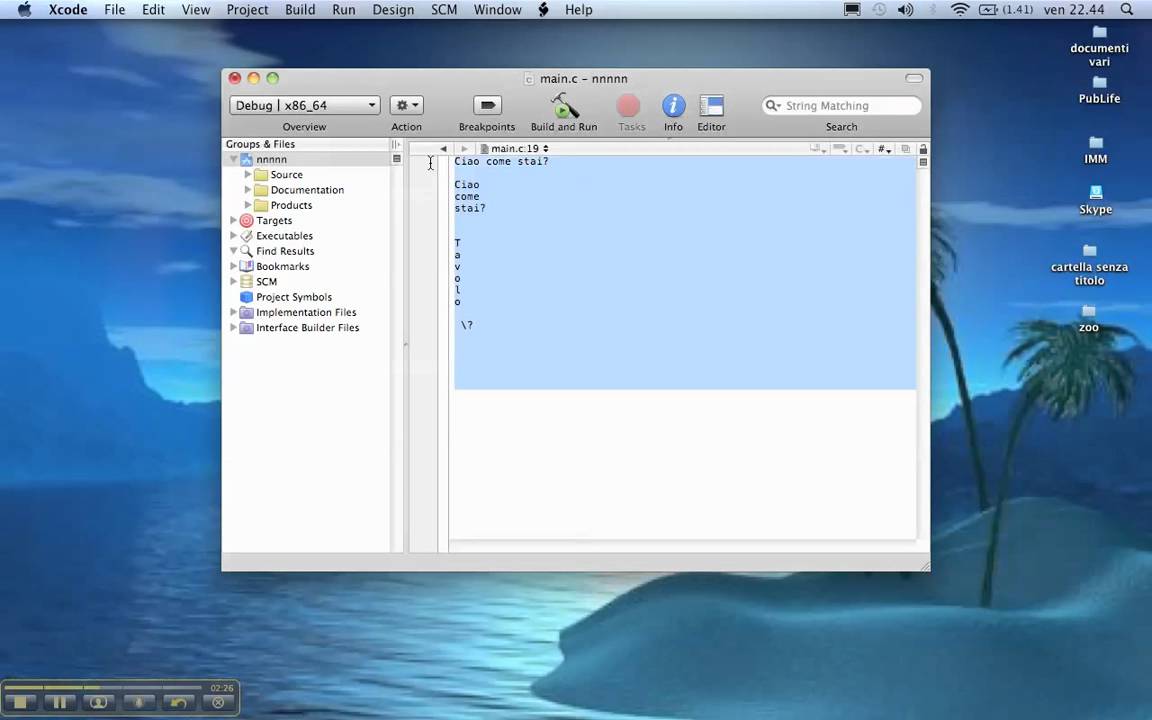Stop recording with the recorder stop button
1152x720 pixels.
[x=21, y=702]
